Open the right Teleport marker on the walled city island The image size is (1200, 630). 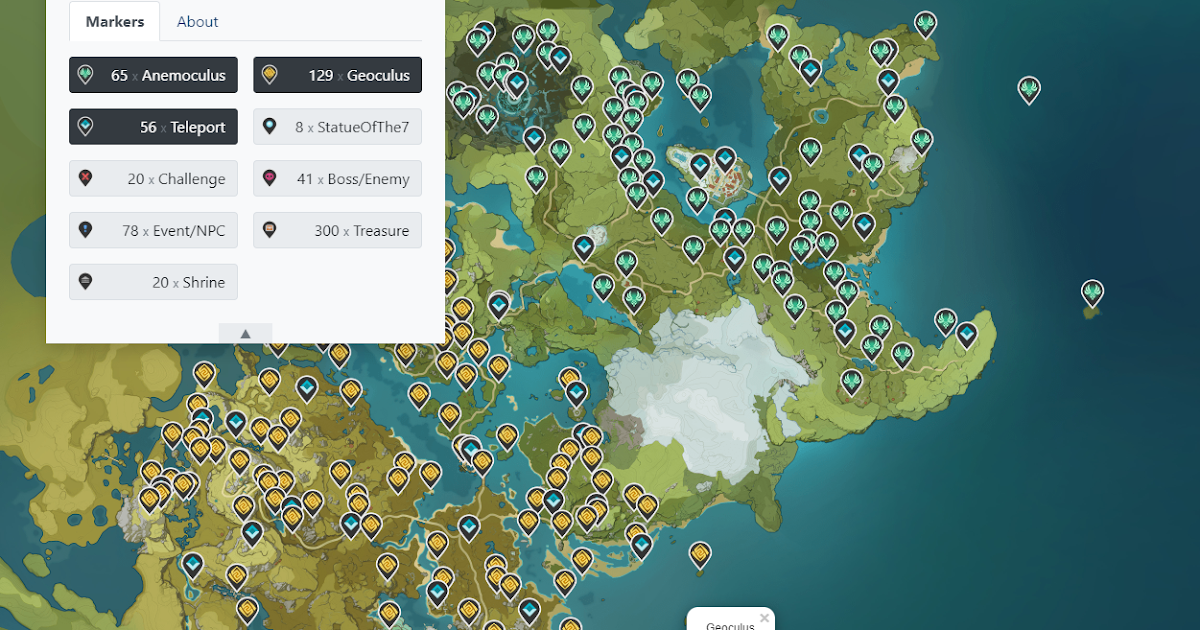725,160
